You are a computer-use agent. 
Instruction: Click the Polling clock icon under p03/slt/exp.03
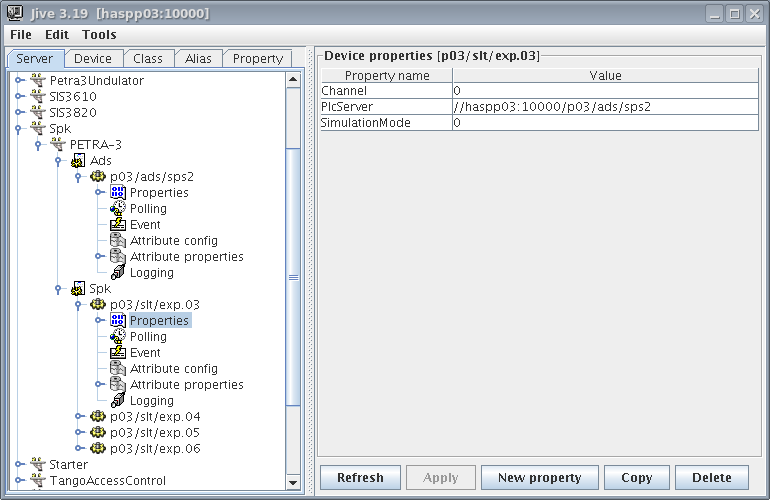118,336
